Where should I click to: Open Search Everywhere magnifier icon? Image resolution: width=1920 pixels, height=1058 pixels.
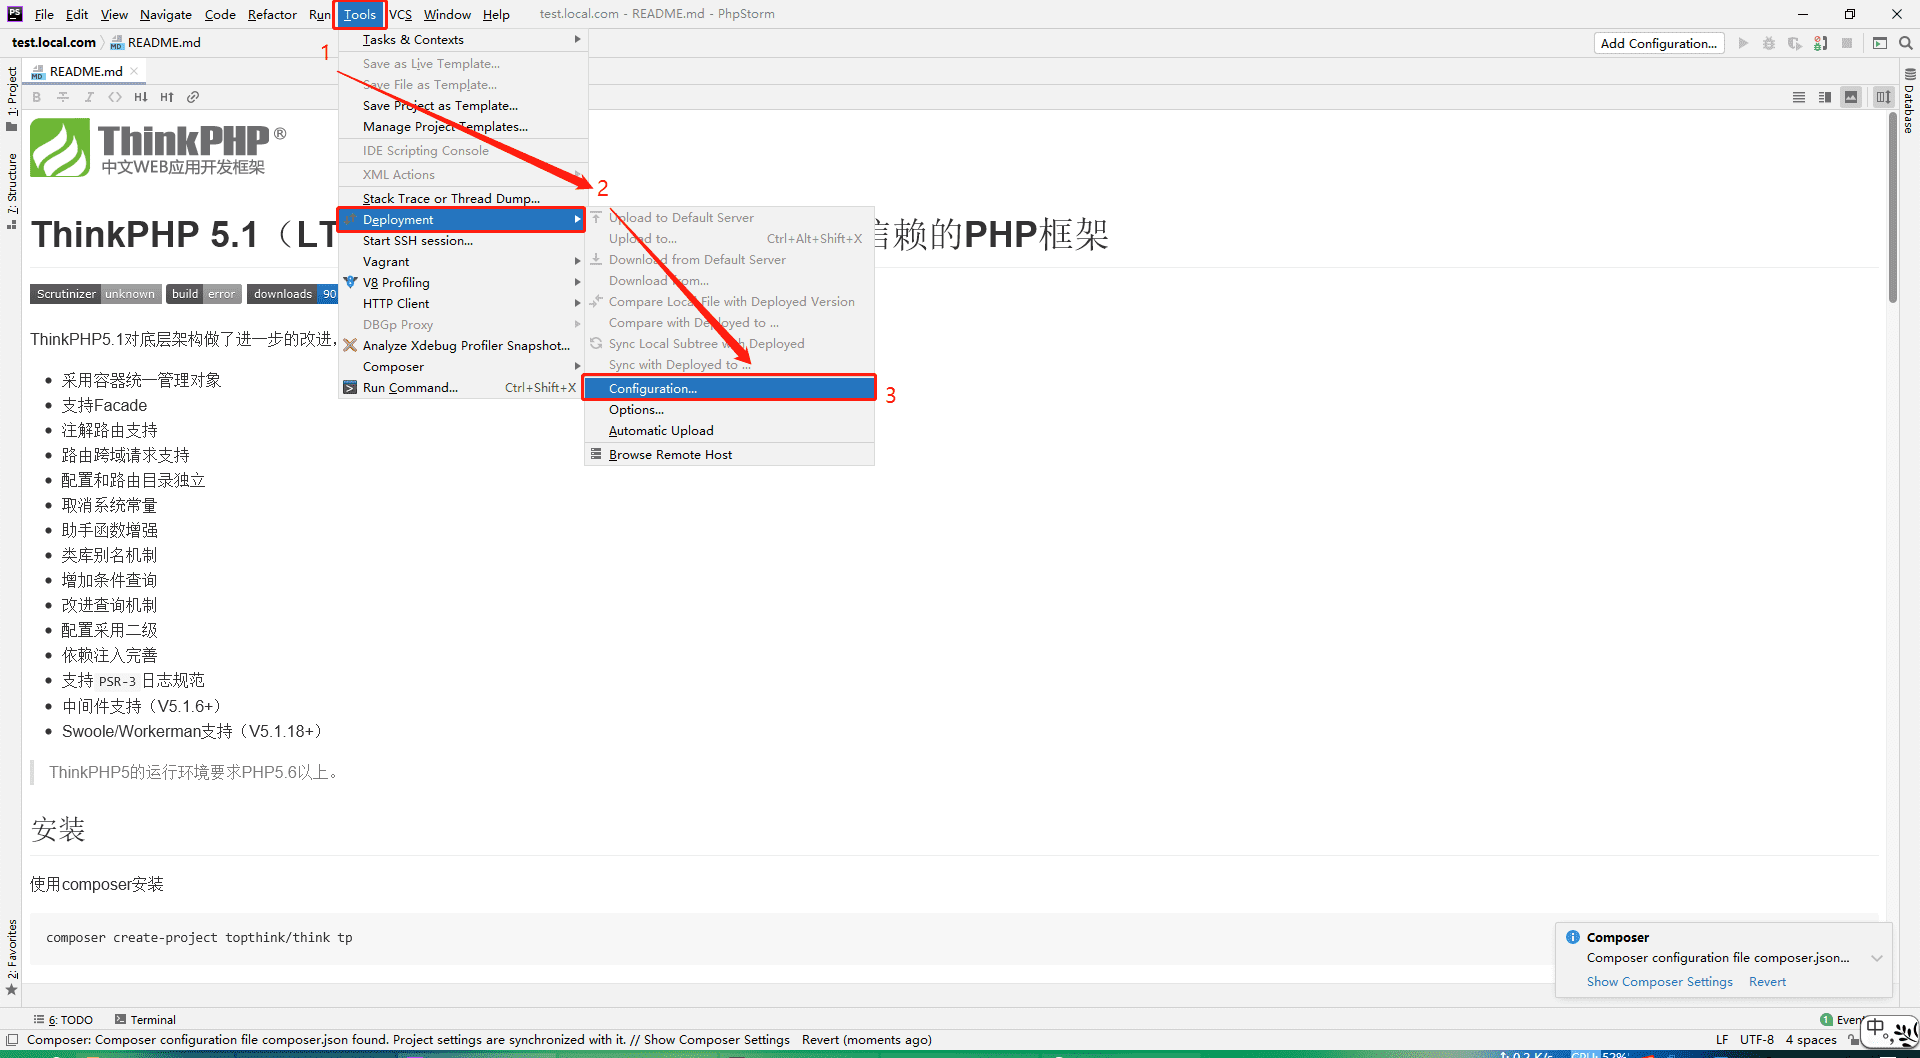point(1906,43)
